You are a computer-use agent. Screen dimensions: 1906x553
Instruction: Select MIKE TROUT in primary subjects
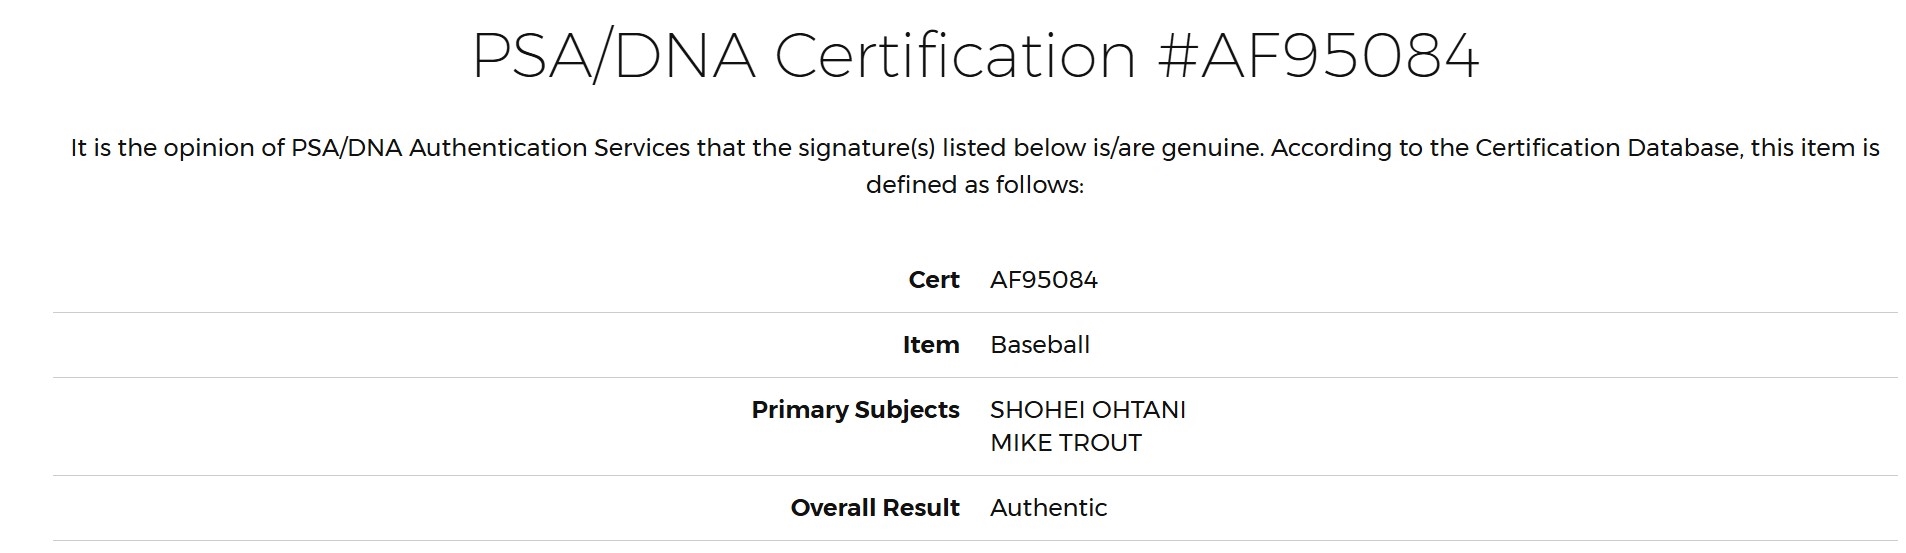pos(1066,443)
